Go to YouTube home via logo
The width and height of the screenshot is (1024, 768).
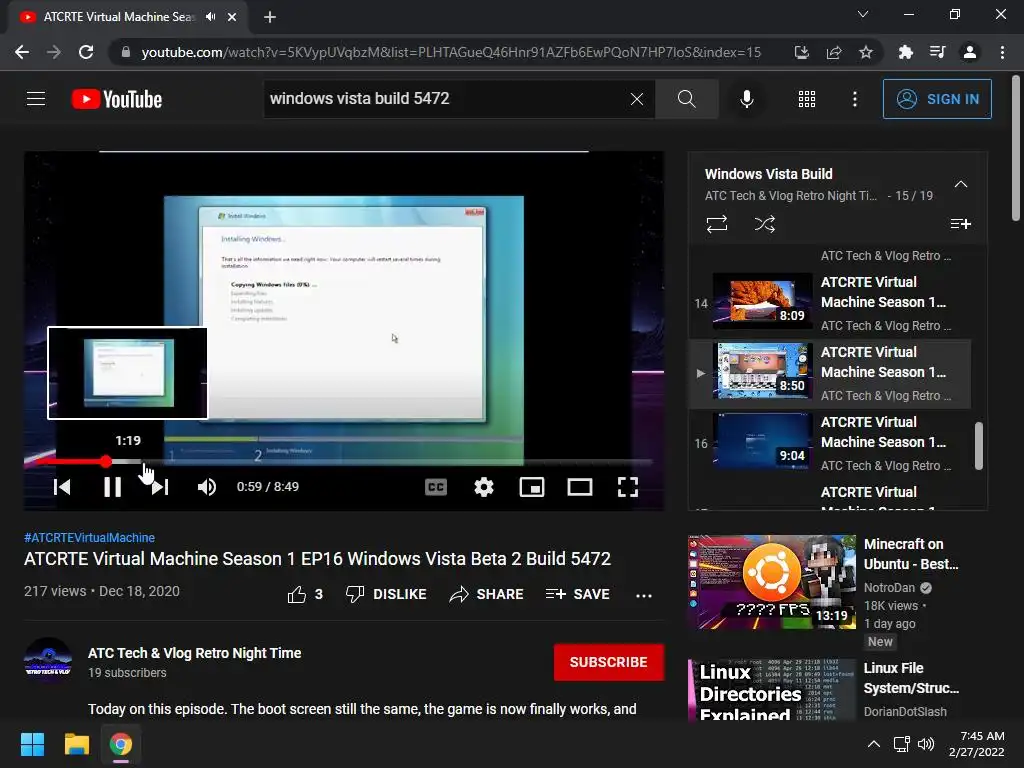pos(117,99)
